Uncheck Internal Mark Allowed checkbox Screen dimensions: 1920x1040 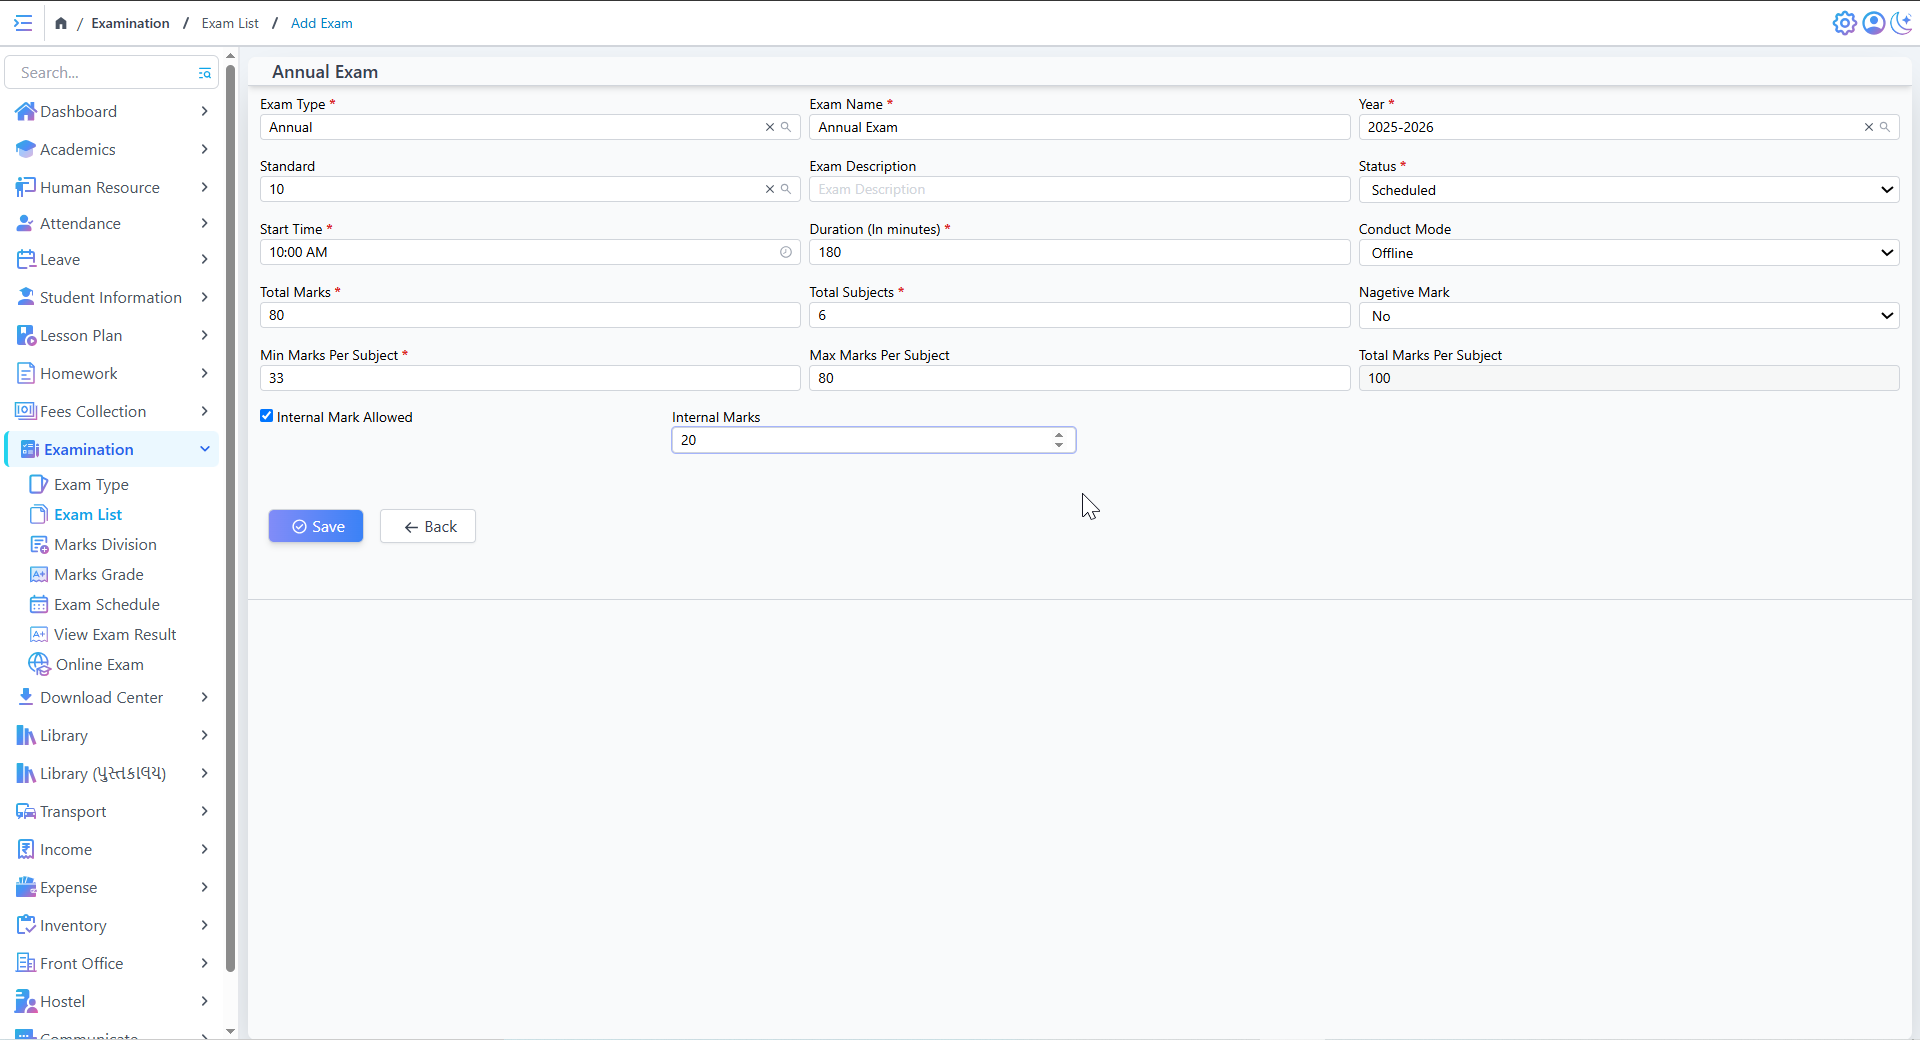(x=267, y=416)
